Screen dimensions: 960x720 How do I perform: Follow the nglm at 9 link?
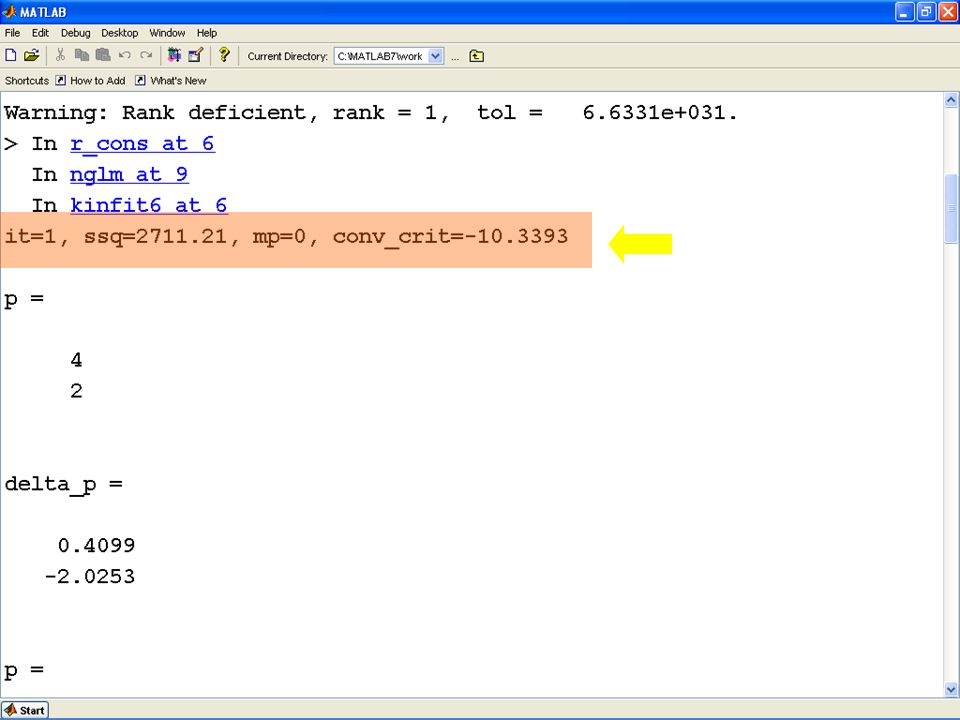pyautogui.click(x=129, y=175)
